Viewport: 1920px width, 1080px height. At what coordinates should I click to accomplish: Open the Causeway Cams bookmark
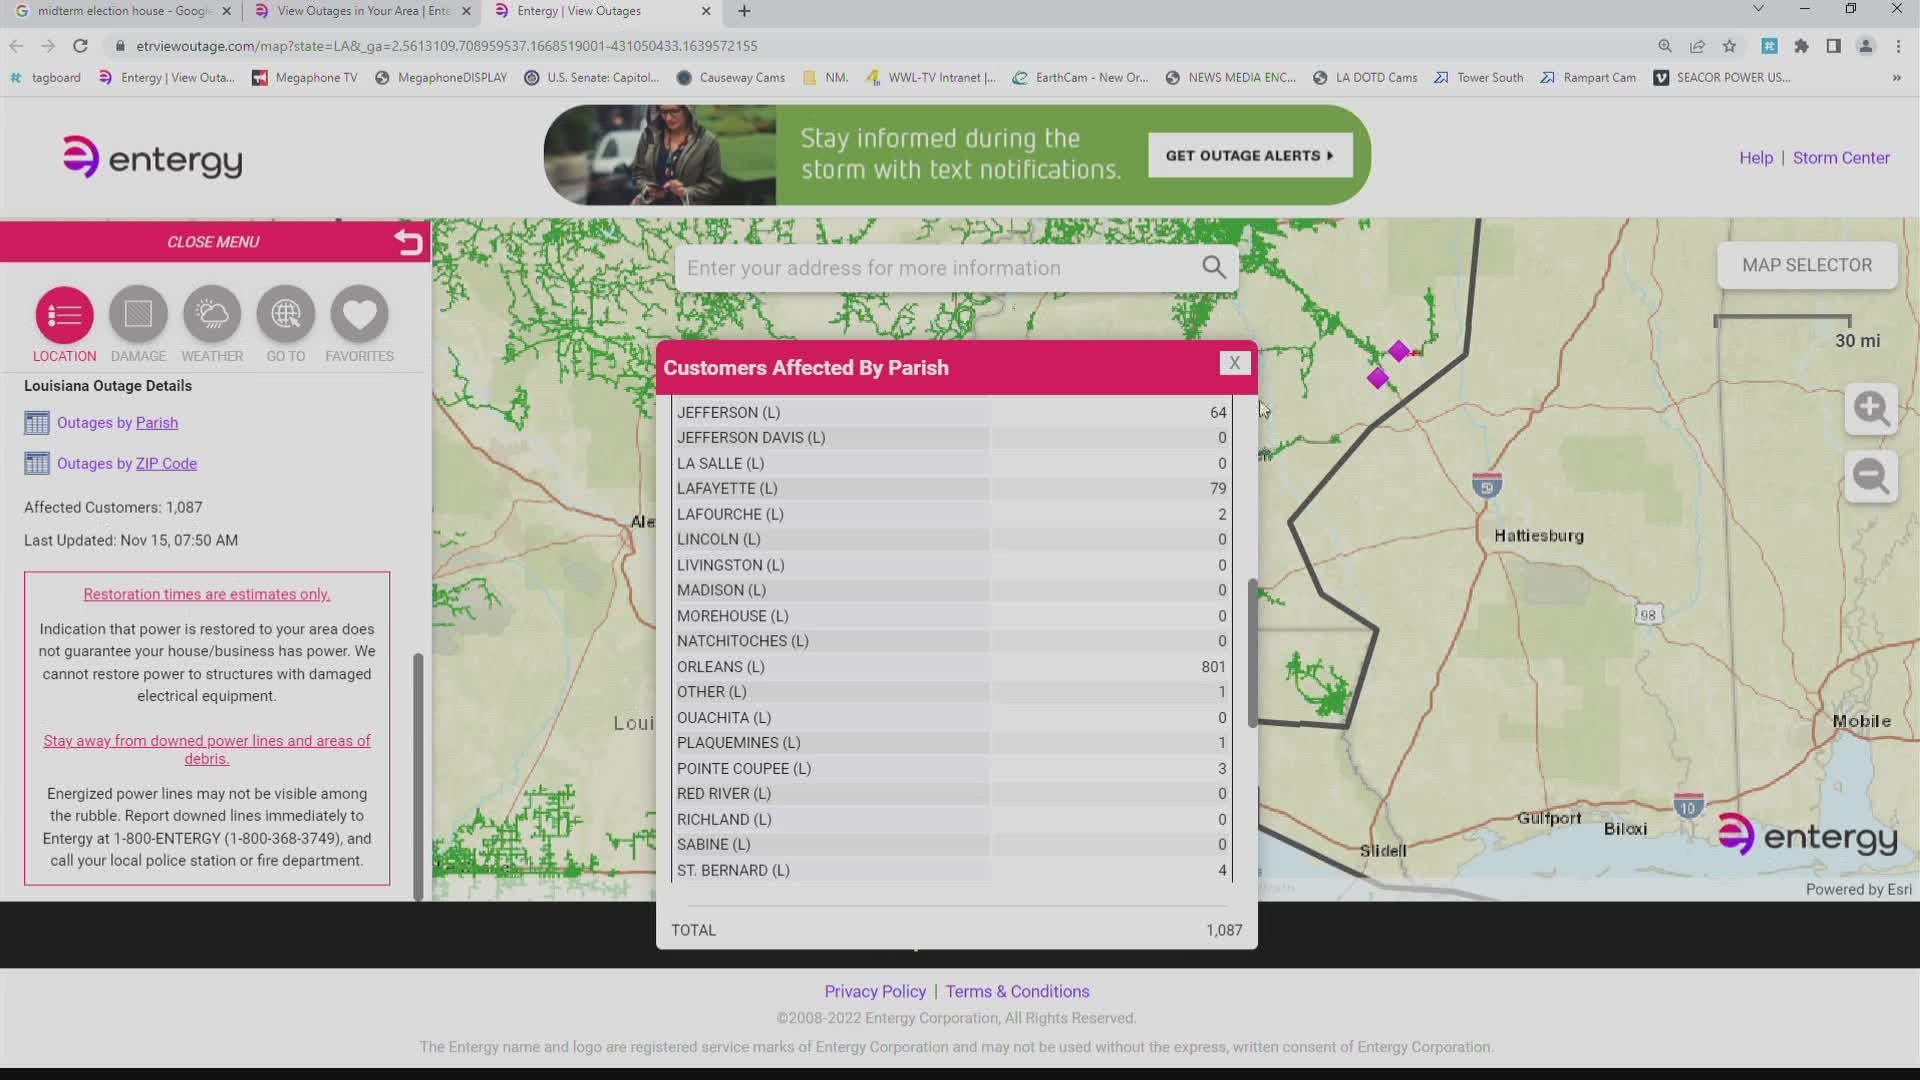(731, 78)
